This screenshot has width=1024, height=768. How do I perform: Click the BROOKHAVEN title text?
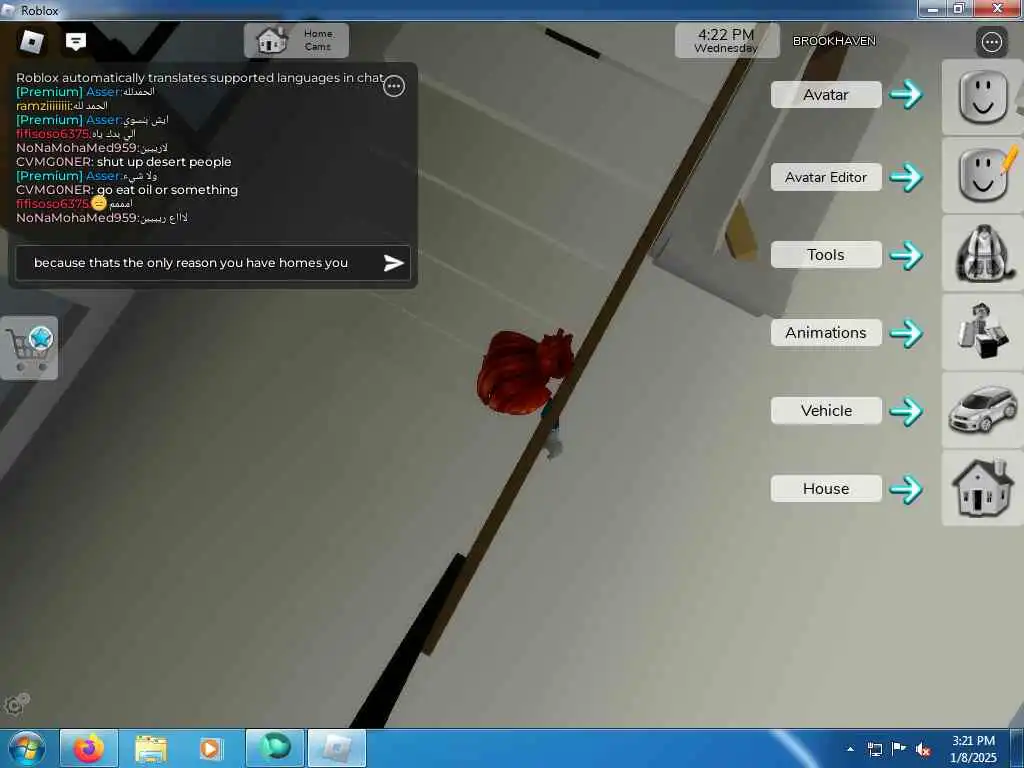pos(834,41)
